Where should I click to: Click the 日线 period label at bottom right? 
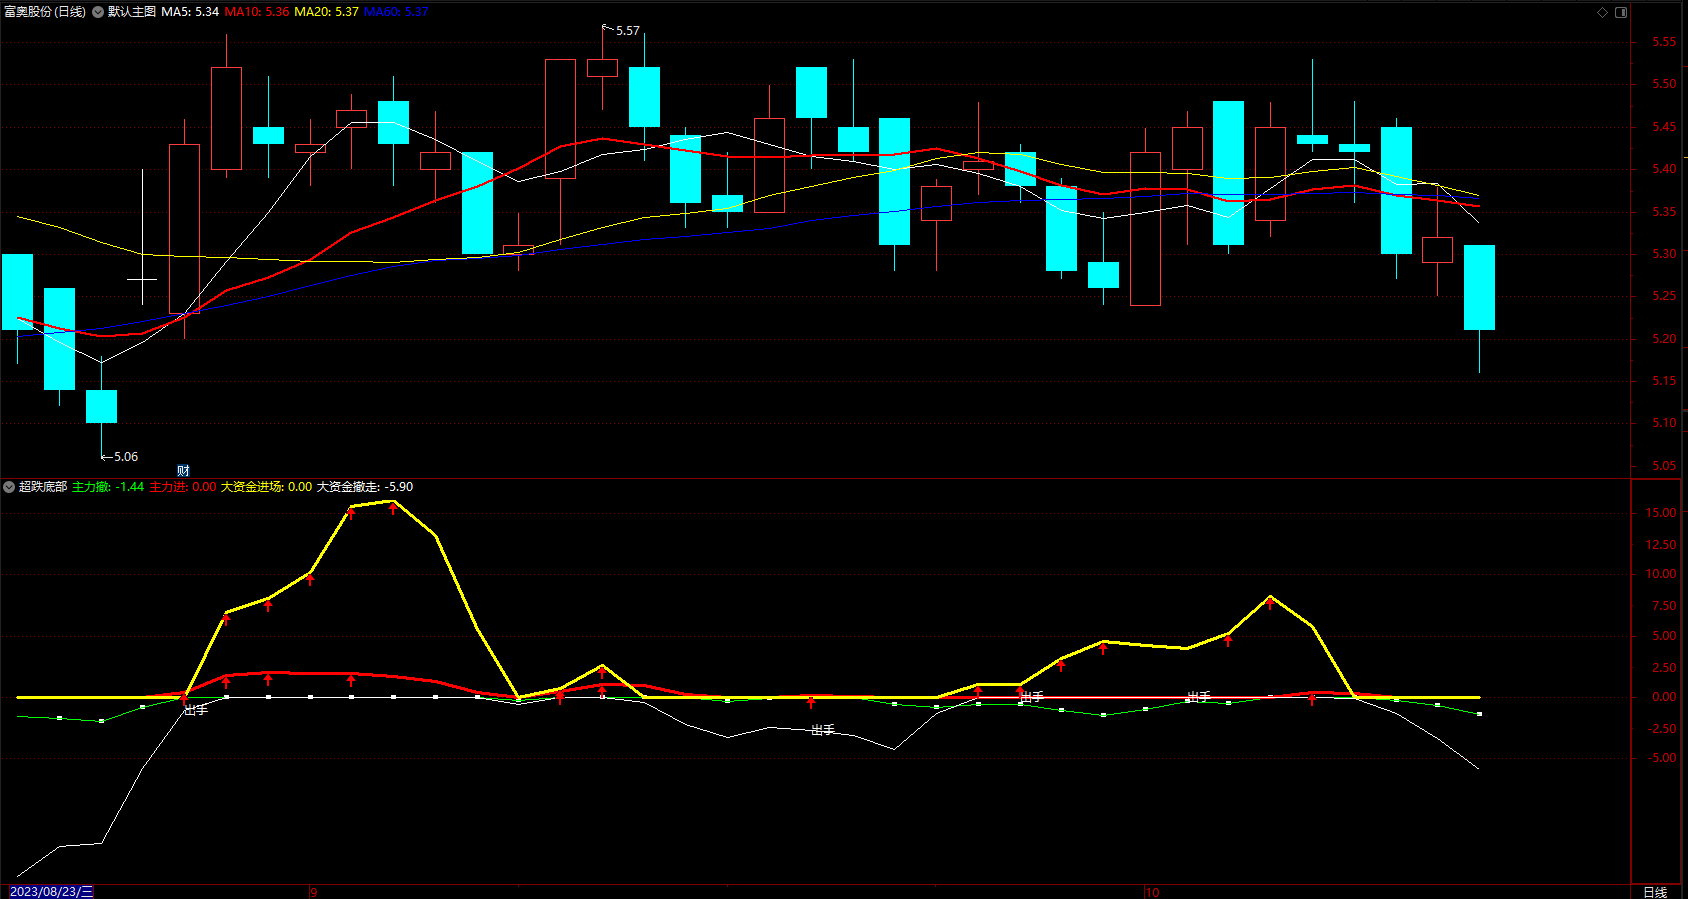click(1655, 892)
